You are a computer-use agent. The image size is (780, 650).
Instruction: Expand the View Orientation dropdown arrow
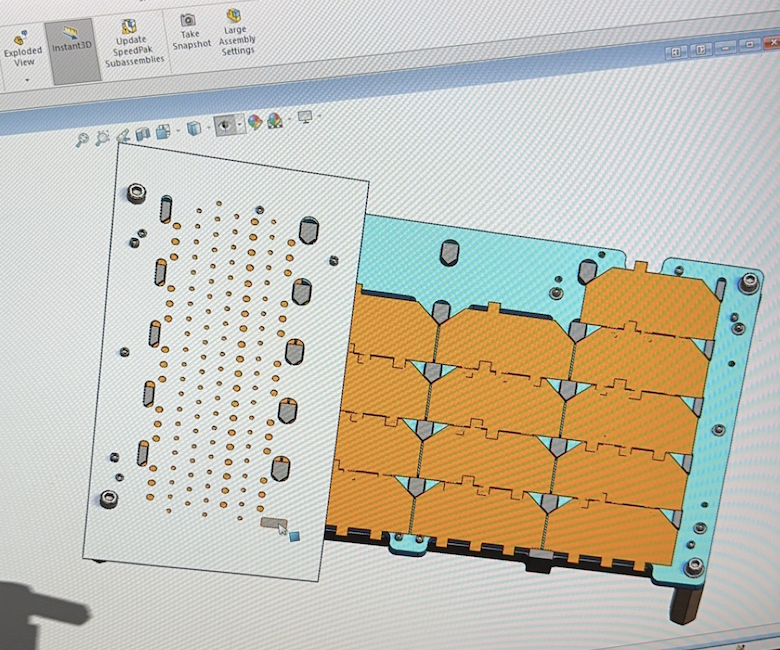click(178, 131)
